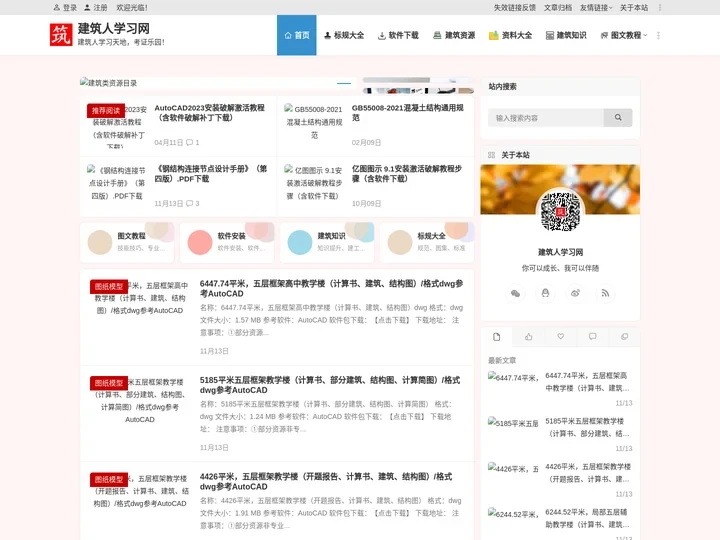
Task: Select the heart favorites tab icon
Action: pos(561,337)
